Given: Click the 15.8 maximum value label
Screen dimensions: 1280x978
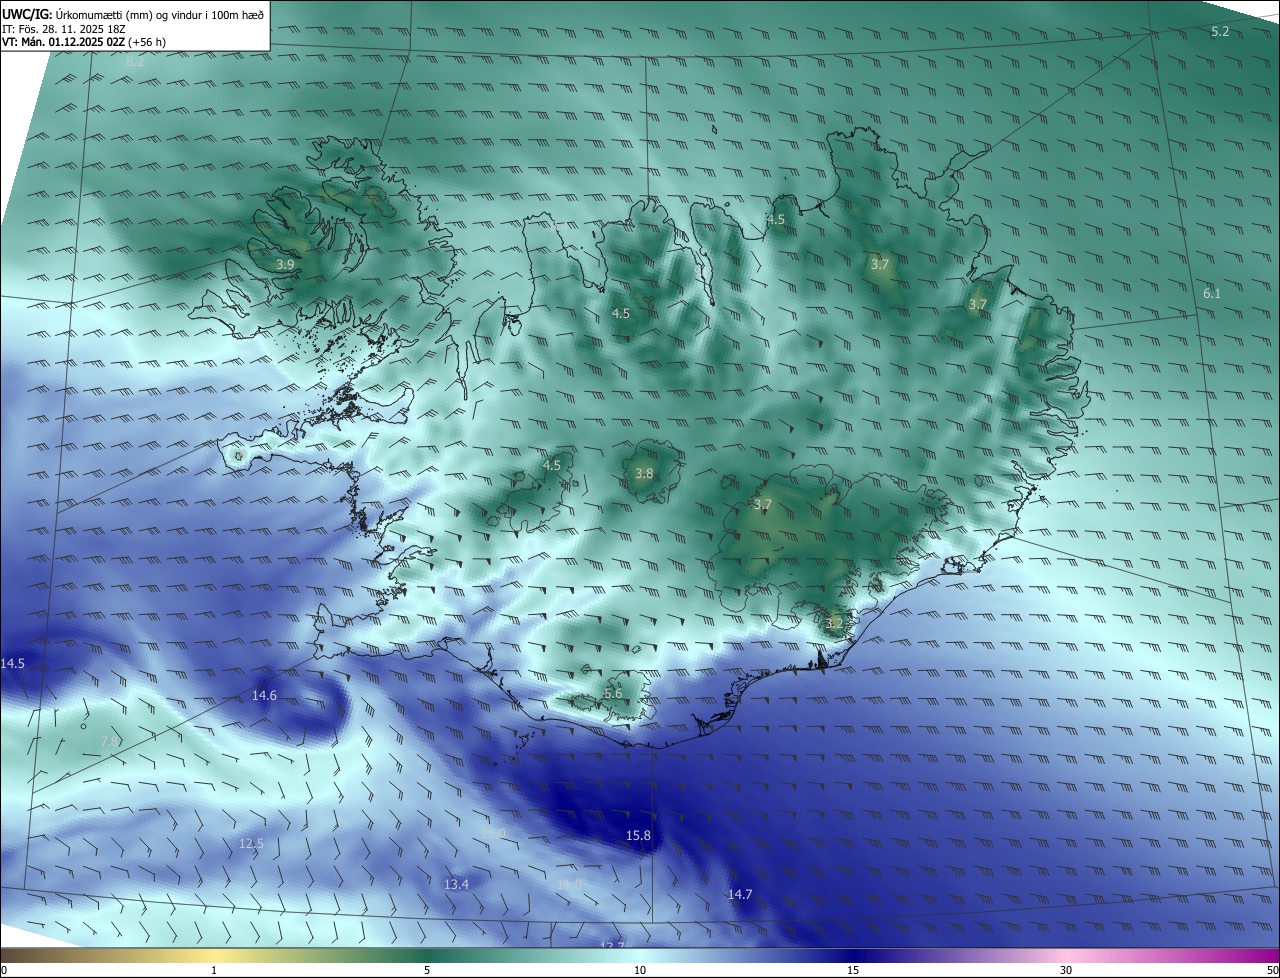Looking at the screenshot, I should [x=638, y=836].
